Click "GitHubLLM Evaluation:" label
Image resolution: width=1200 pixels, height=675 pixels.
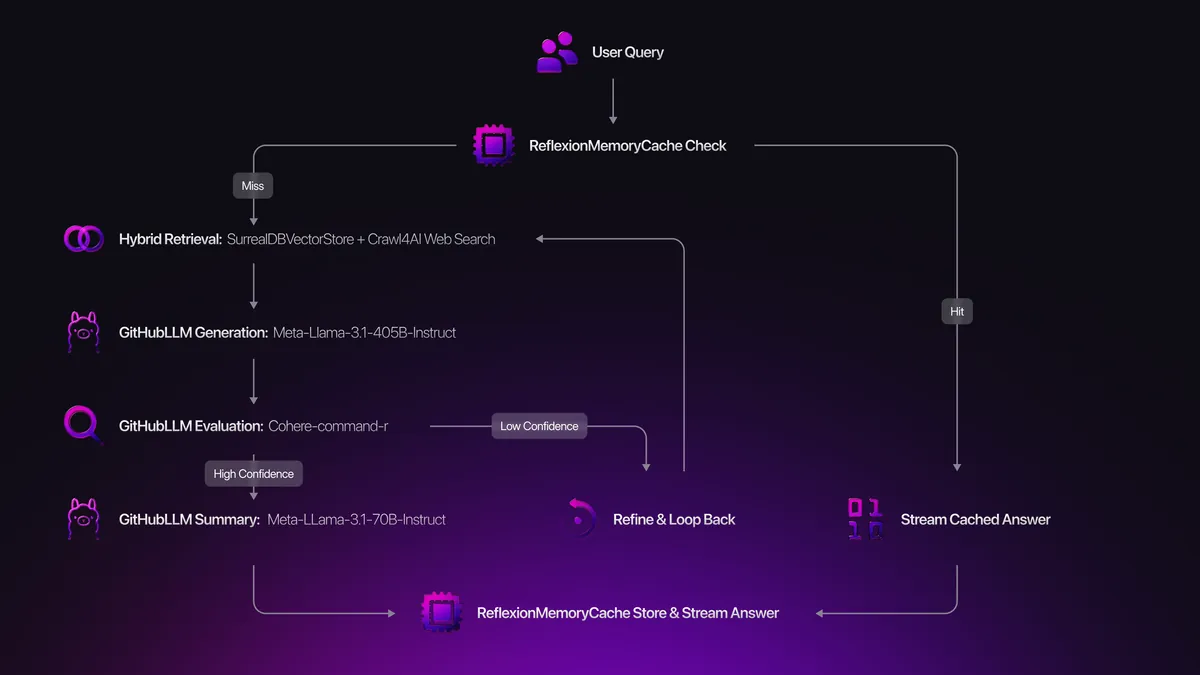191,426
